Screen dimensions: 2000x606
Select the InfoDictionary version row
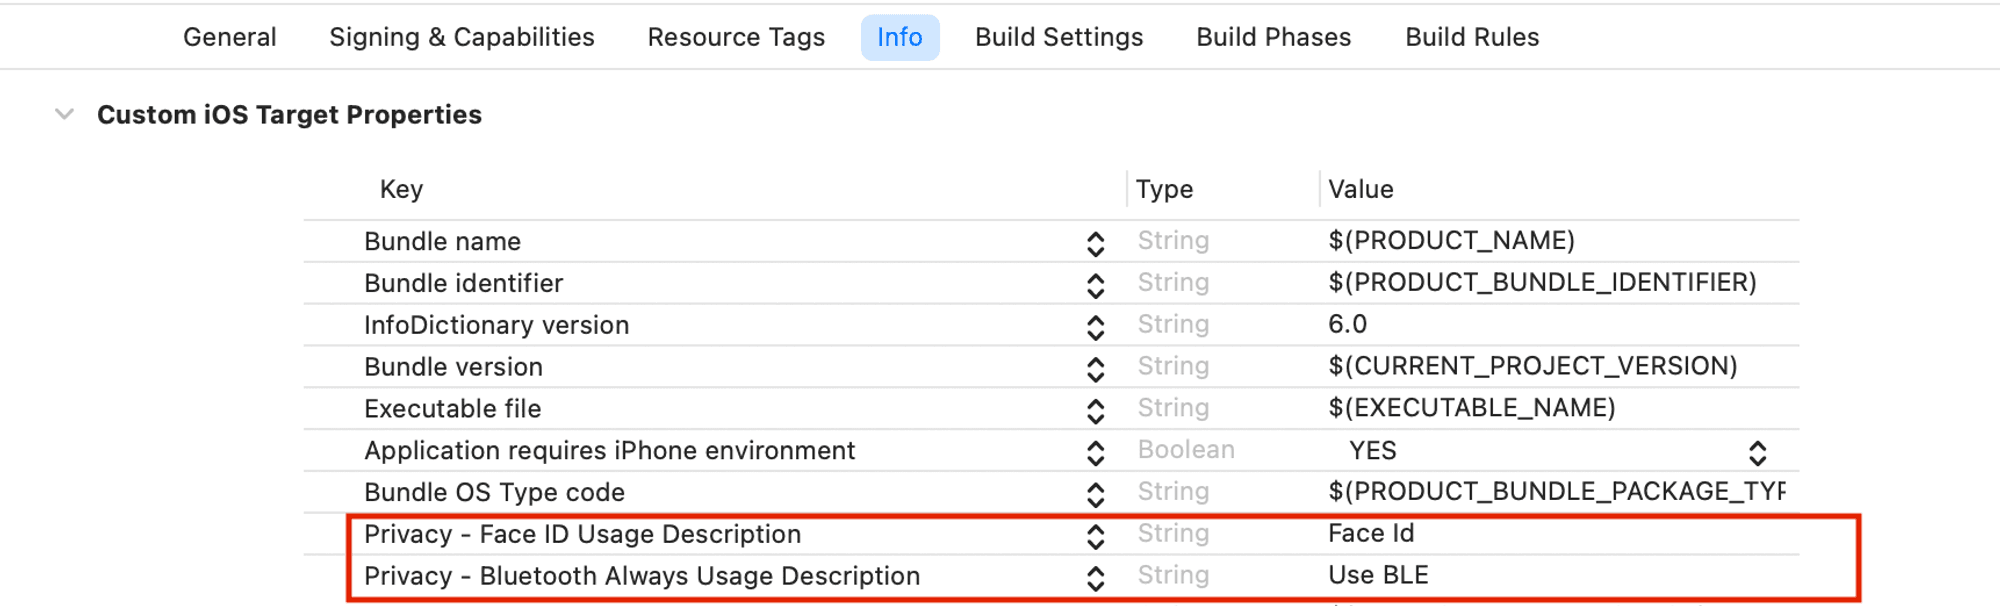[497, 324]
